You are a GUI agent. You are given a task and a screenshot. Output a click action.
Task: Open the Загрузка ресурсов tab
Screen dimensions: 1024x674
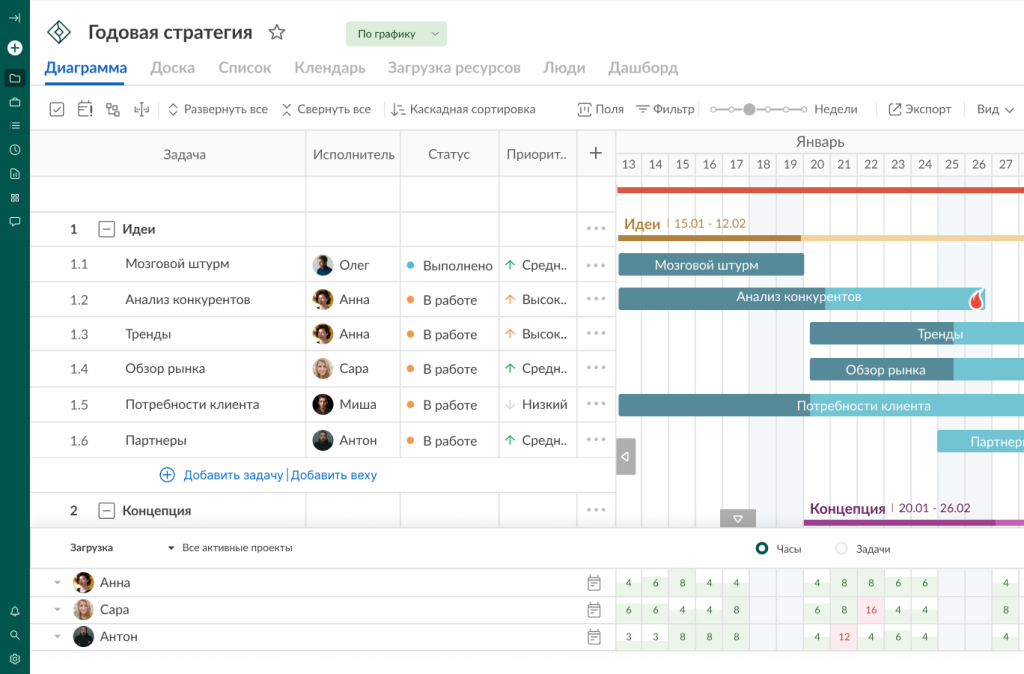[x=453, y=68]
